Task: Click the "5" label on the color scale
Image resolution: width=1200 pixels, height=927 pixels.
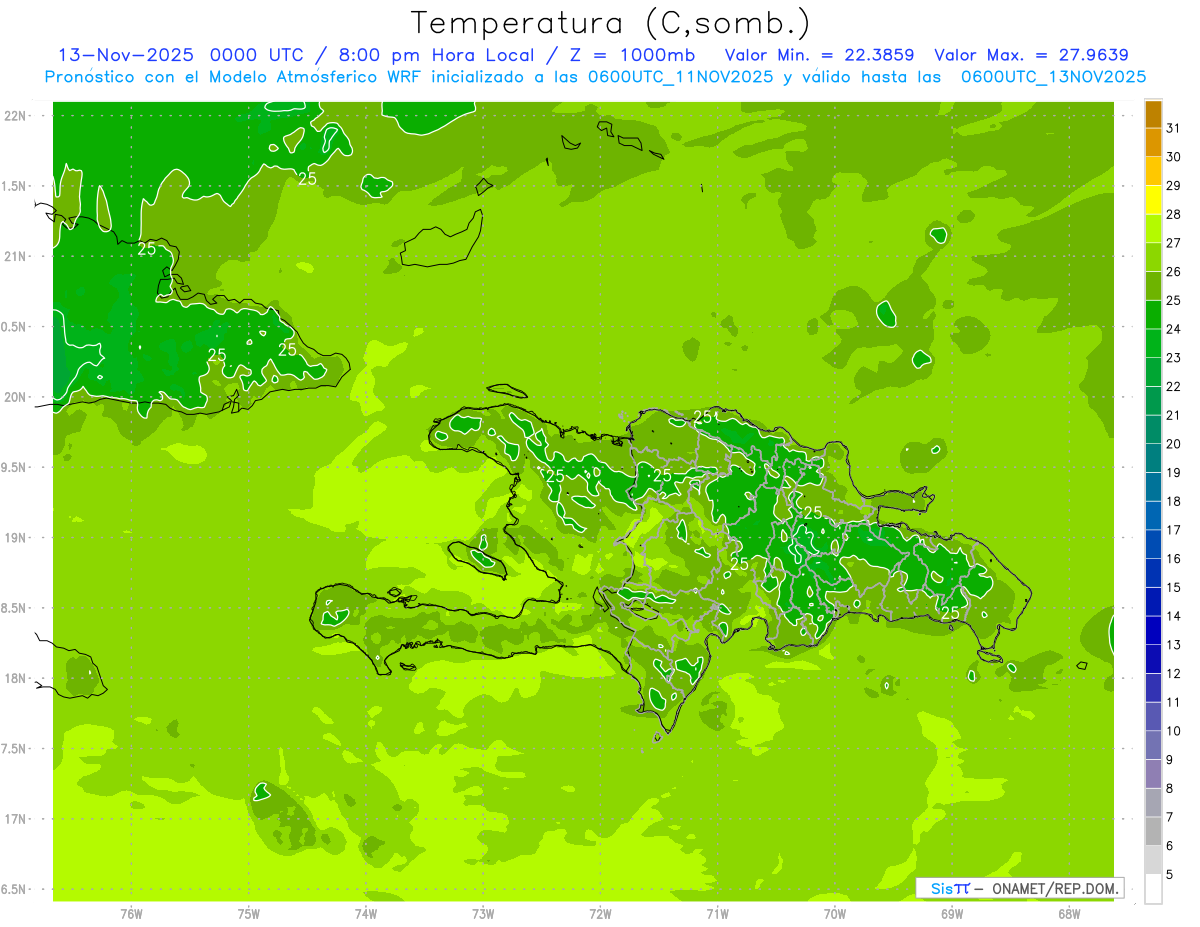Action: (1170, 874)
